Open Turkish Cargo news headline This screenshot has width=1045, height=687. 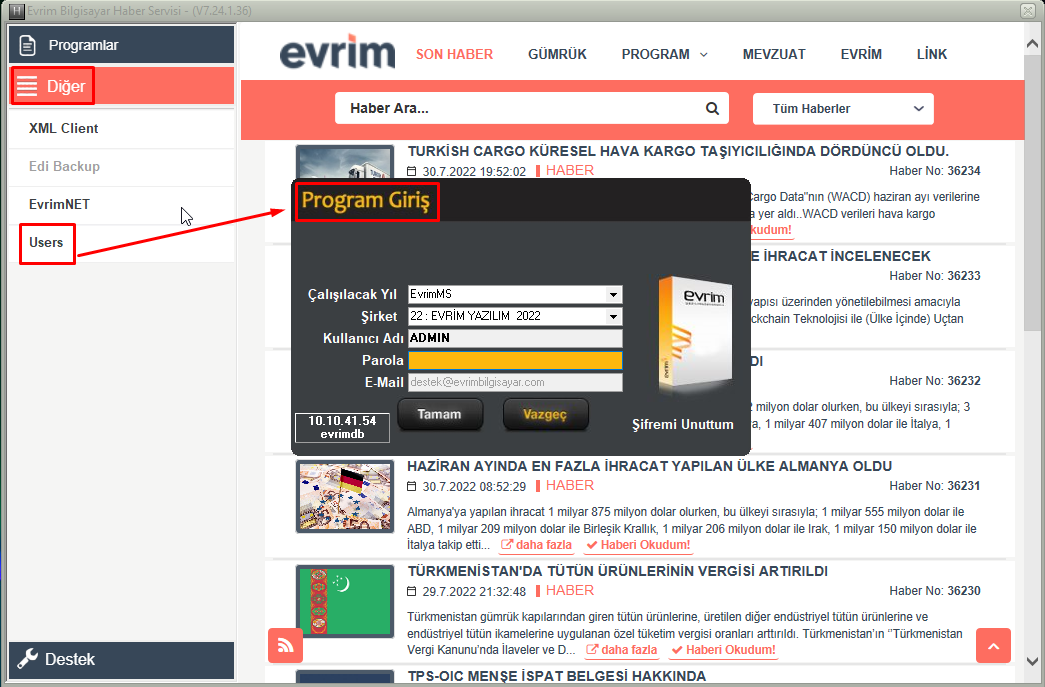coord(678,151)
